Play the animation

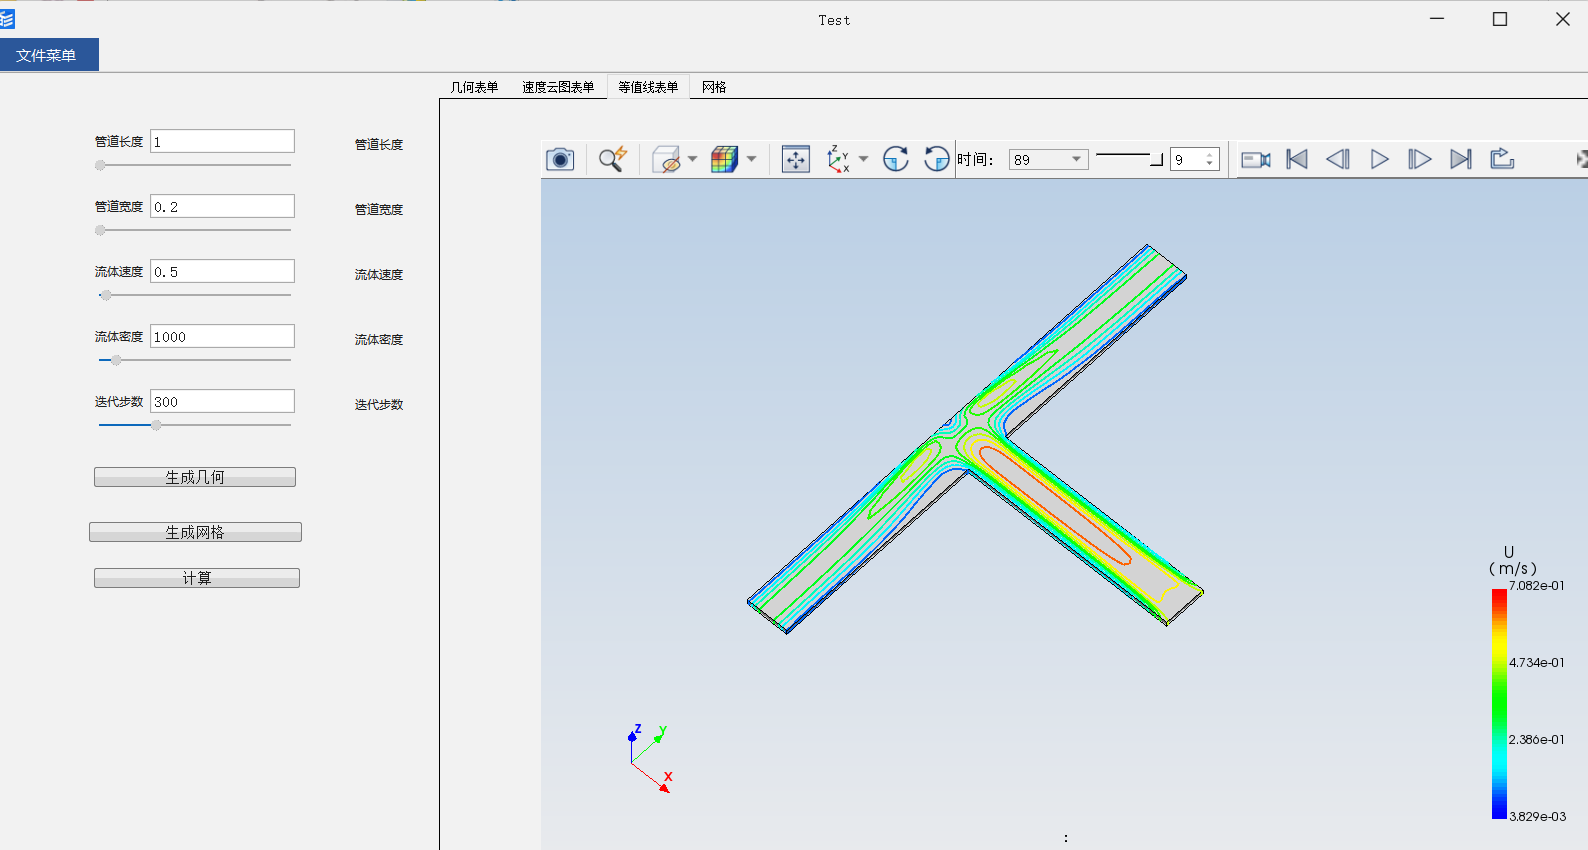(x=1379, y=159)
